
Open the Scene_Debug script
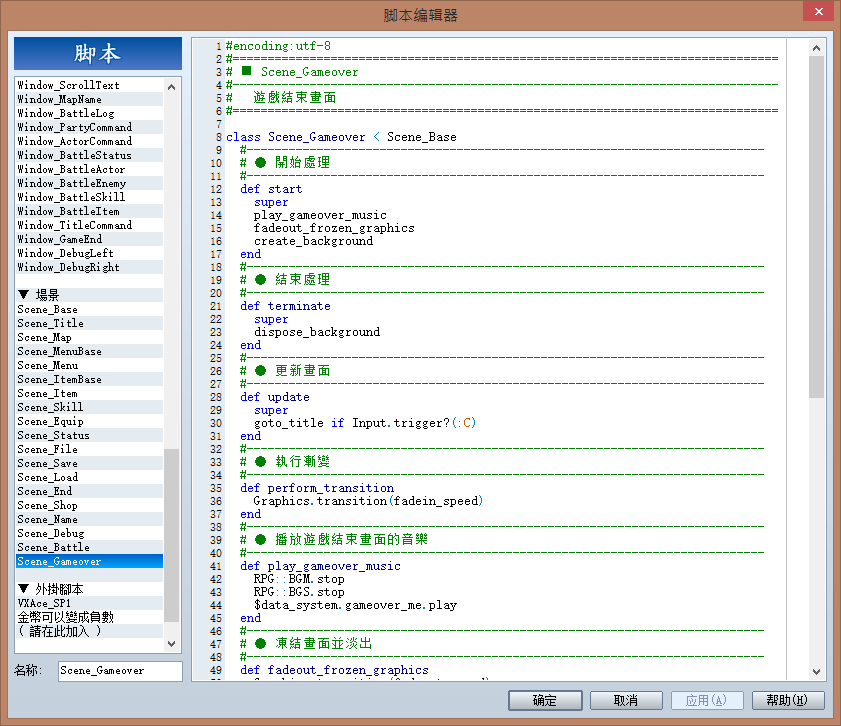90,534
